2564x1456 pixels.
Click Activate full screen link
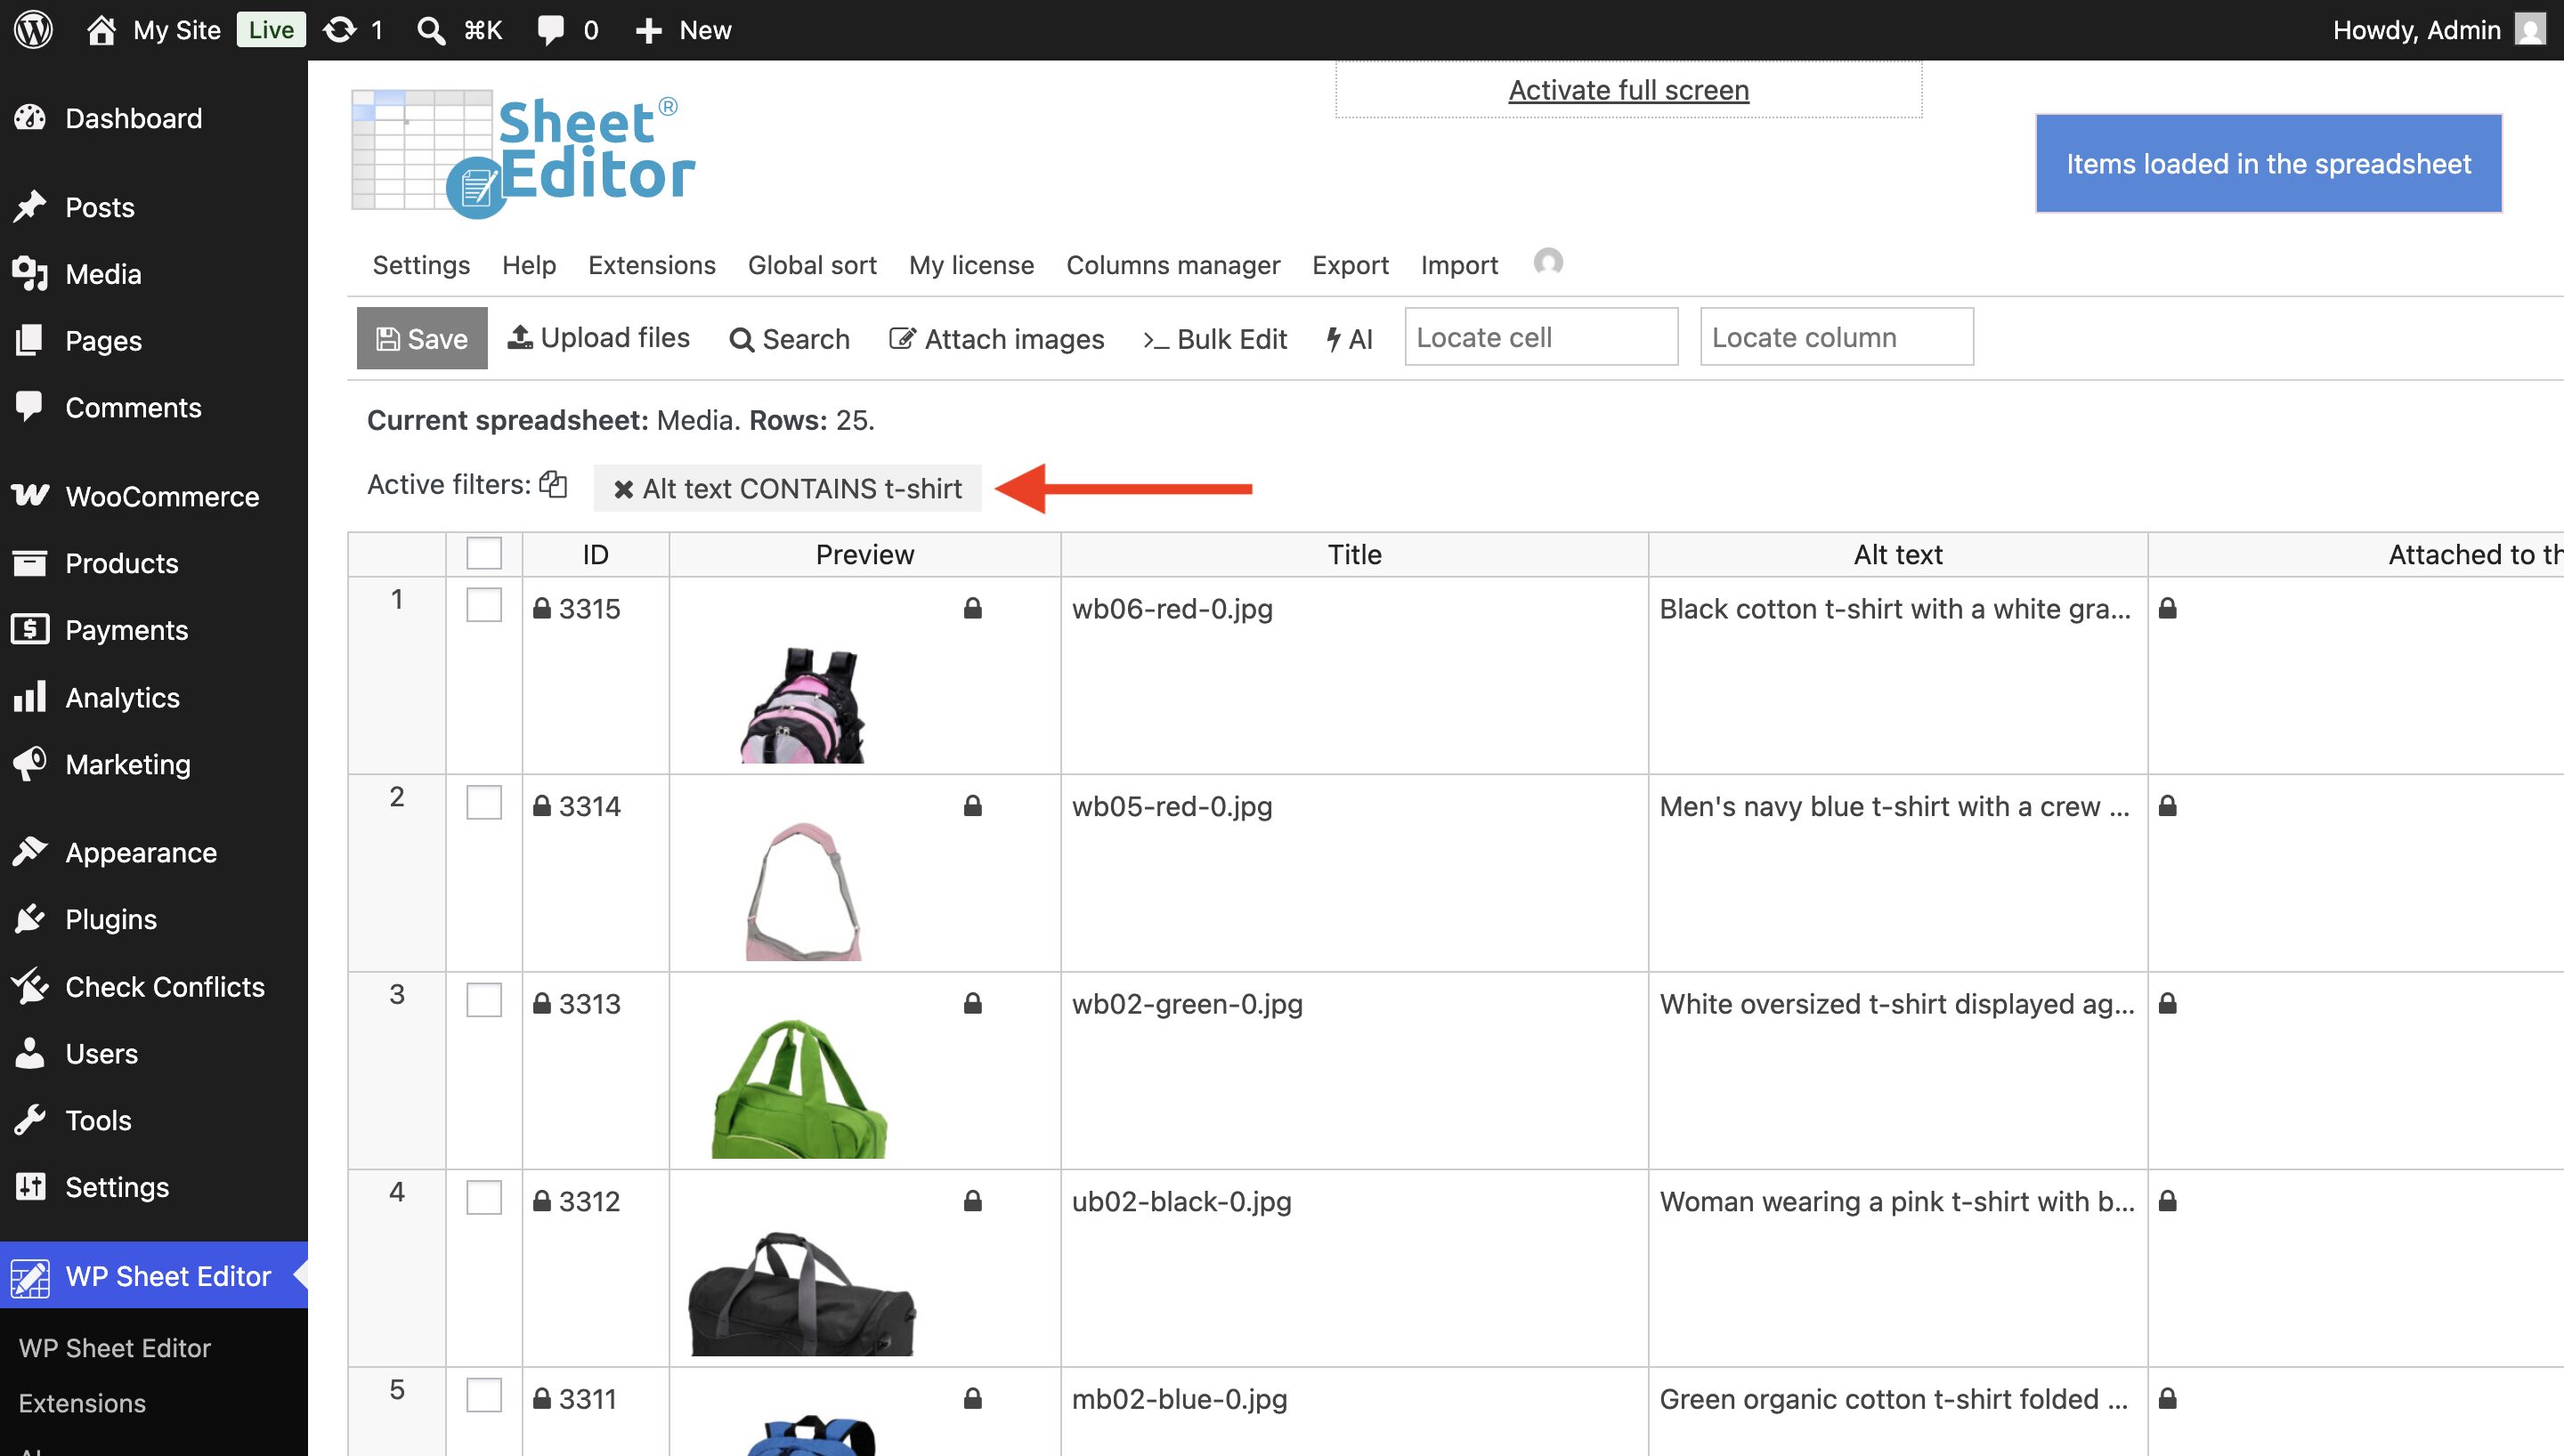[1628, 90]
